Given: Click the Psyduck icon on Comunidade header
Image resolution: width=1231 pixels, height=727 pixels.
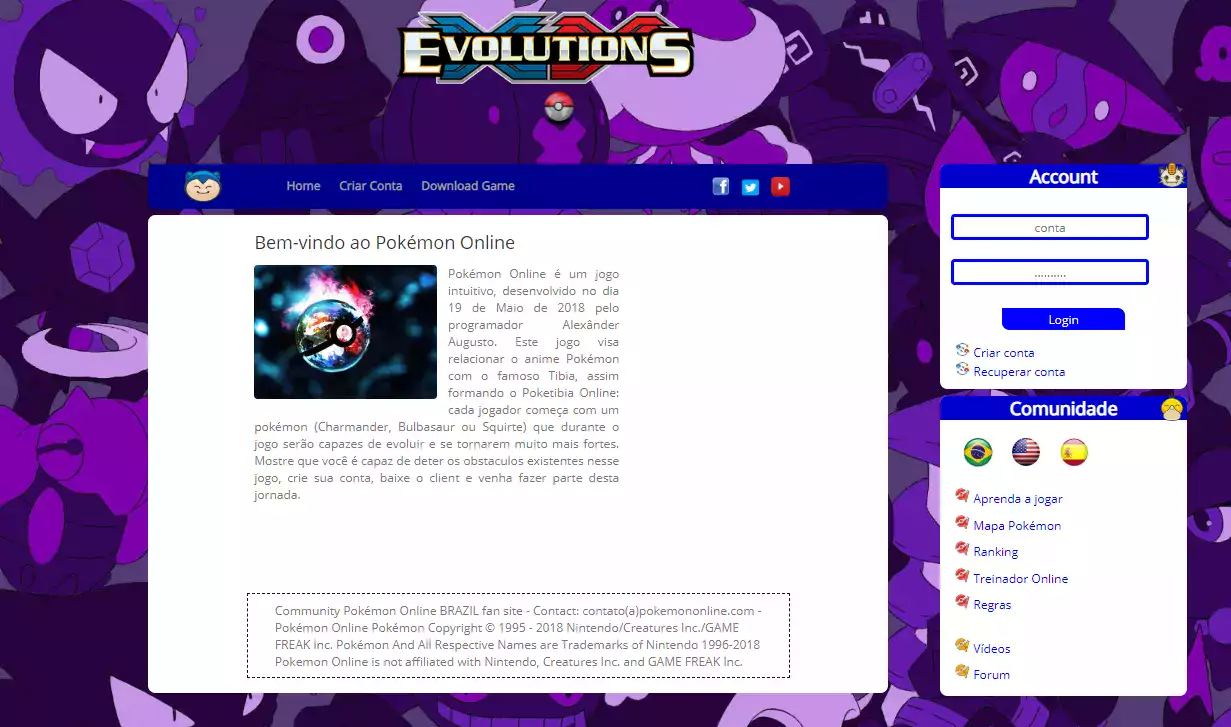Looking at the screenshot, I should 1172,408.
